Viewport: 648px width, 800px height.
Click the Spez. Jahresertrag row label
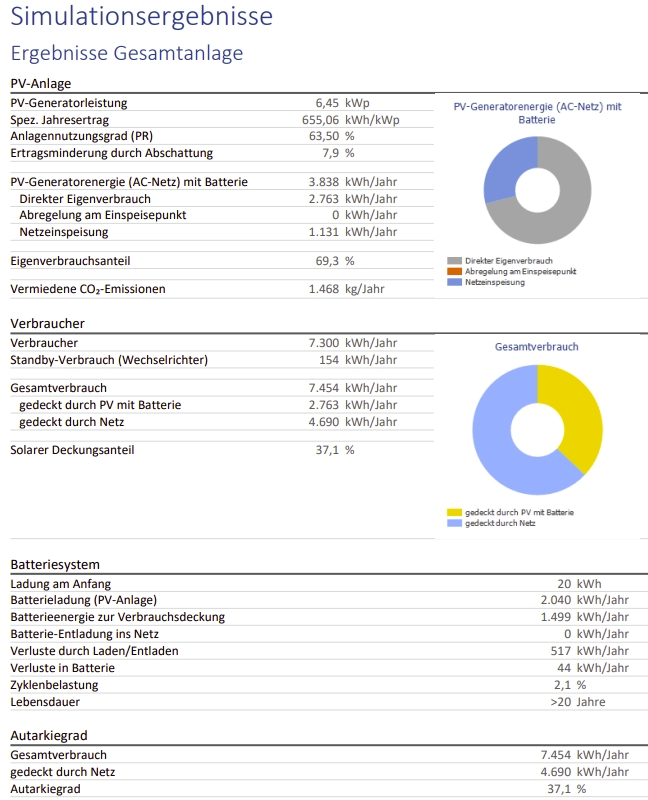[x=60, y=120]
